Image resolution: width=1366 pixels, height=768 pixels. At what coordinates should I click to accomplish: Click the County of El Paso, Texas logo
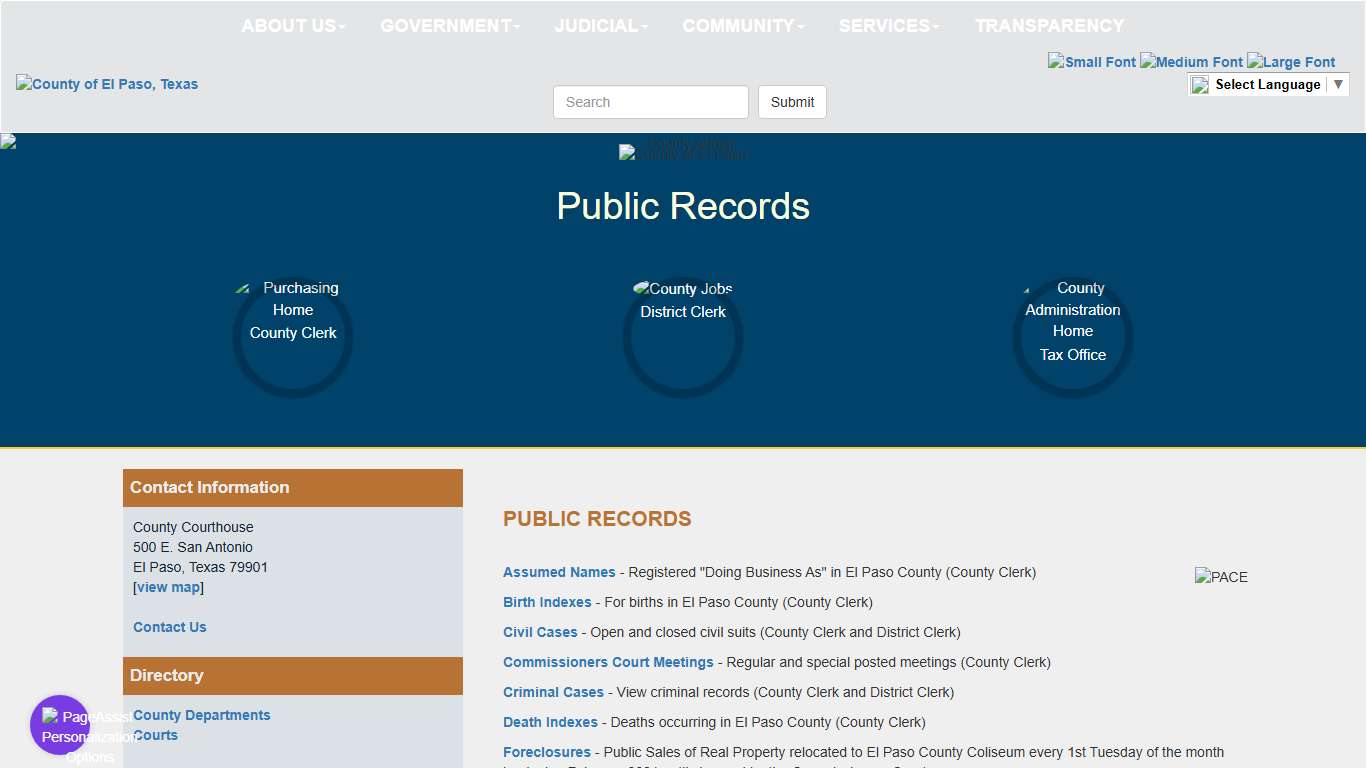coord(107,84)
